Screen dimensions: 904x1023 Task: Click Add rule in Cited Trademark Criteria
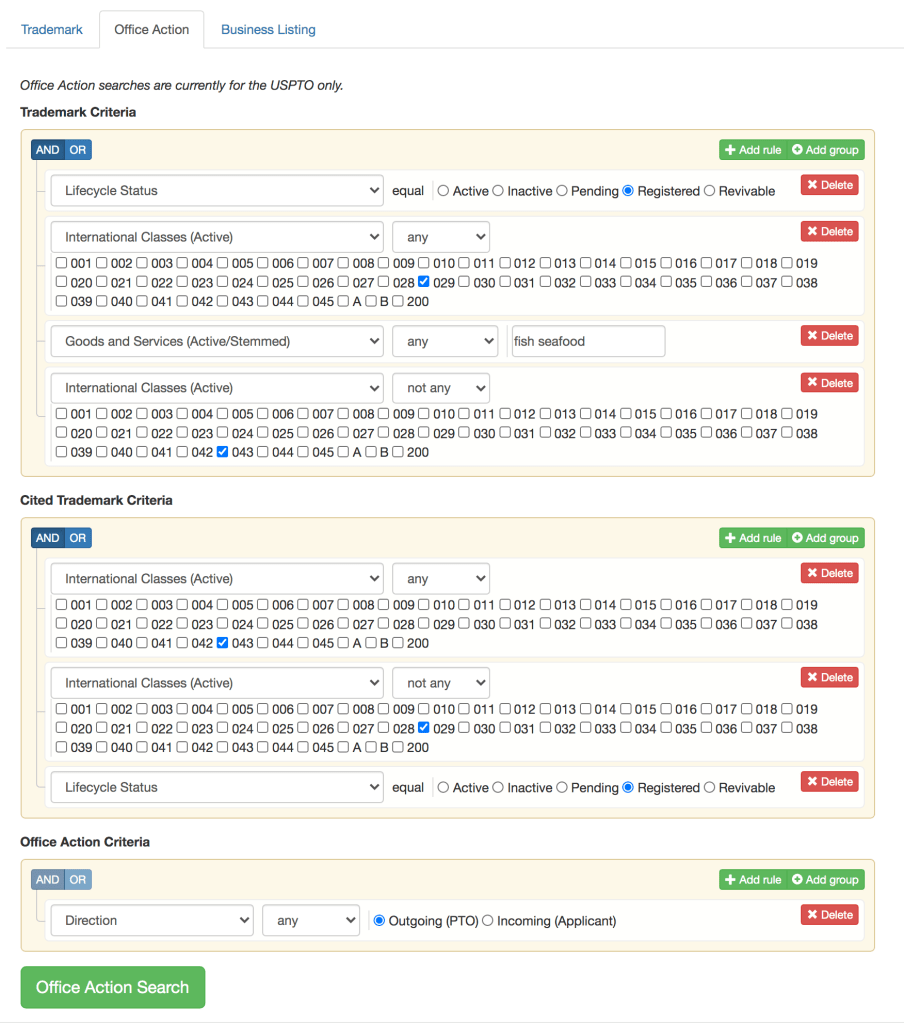(753, 538)
